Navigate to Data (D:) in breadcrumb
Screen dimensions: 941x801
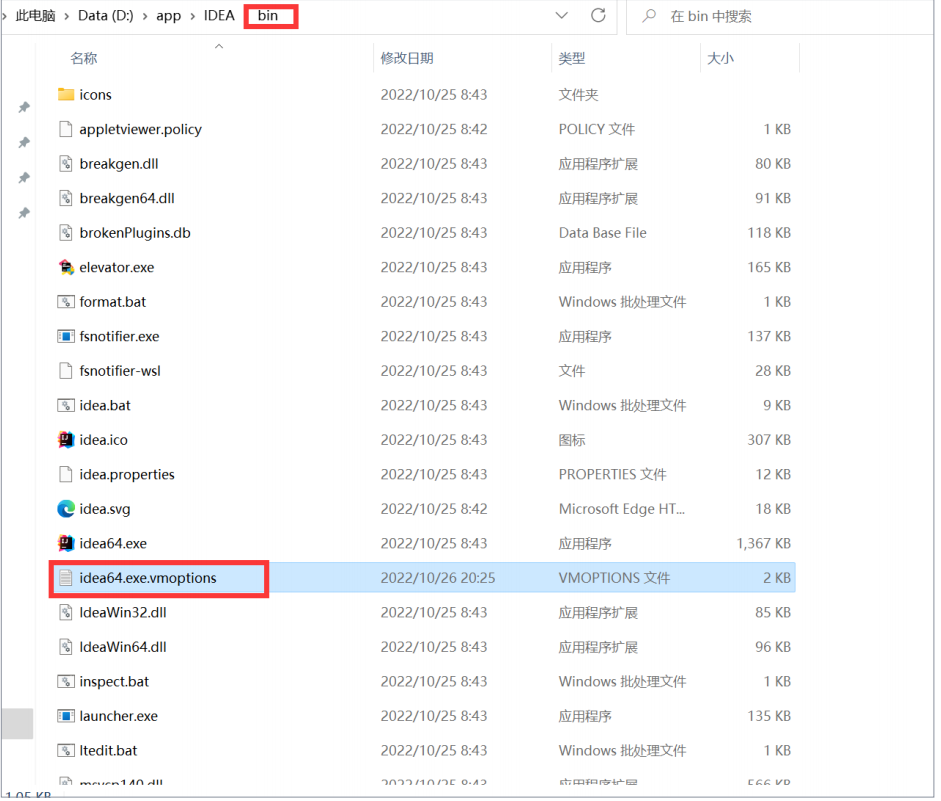pos(106,16)
